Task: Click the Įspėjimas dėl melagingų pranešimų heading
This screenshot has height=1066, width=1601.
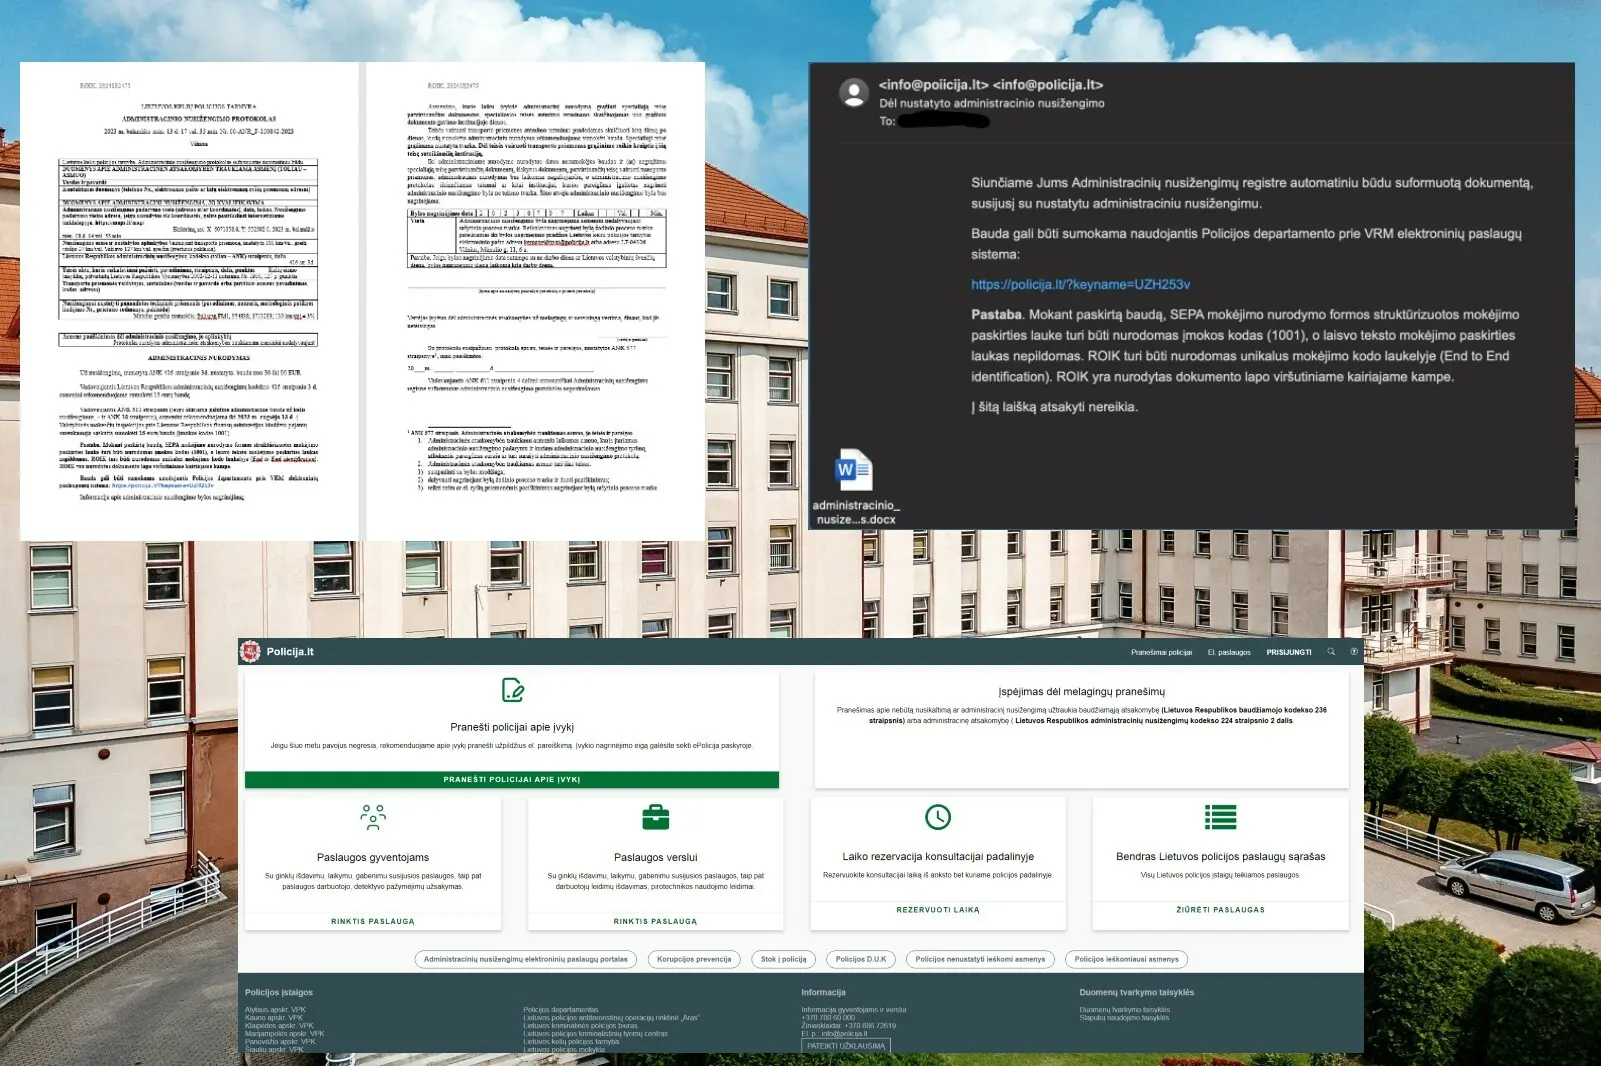Action: tap(1081, 691)
